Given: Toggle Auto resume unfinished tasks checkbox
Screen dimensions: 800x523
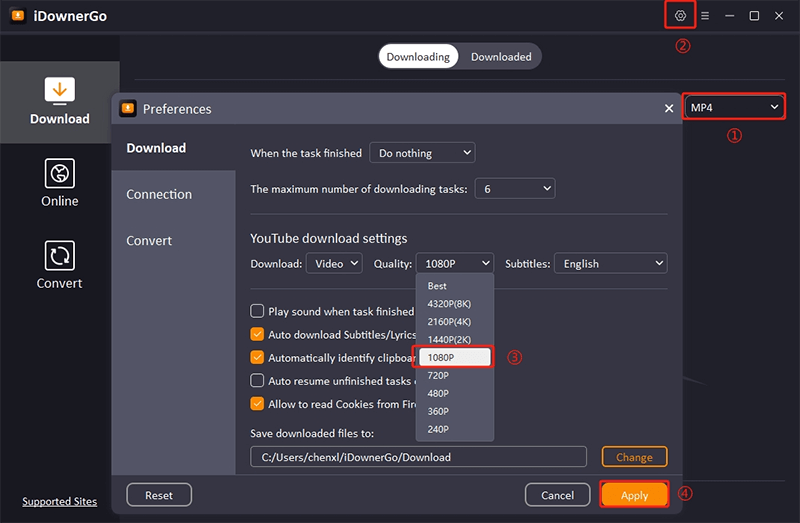Looking at the screenshot, I should coord(258,380).
